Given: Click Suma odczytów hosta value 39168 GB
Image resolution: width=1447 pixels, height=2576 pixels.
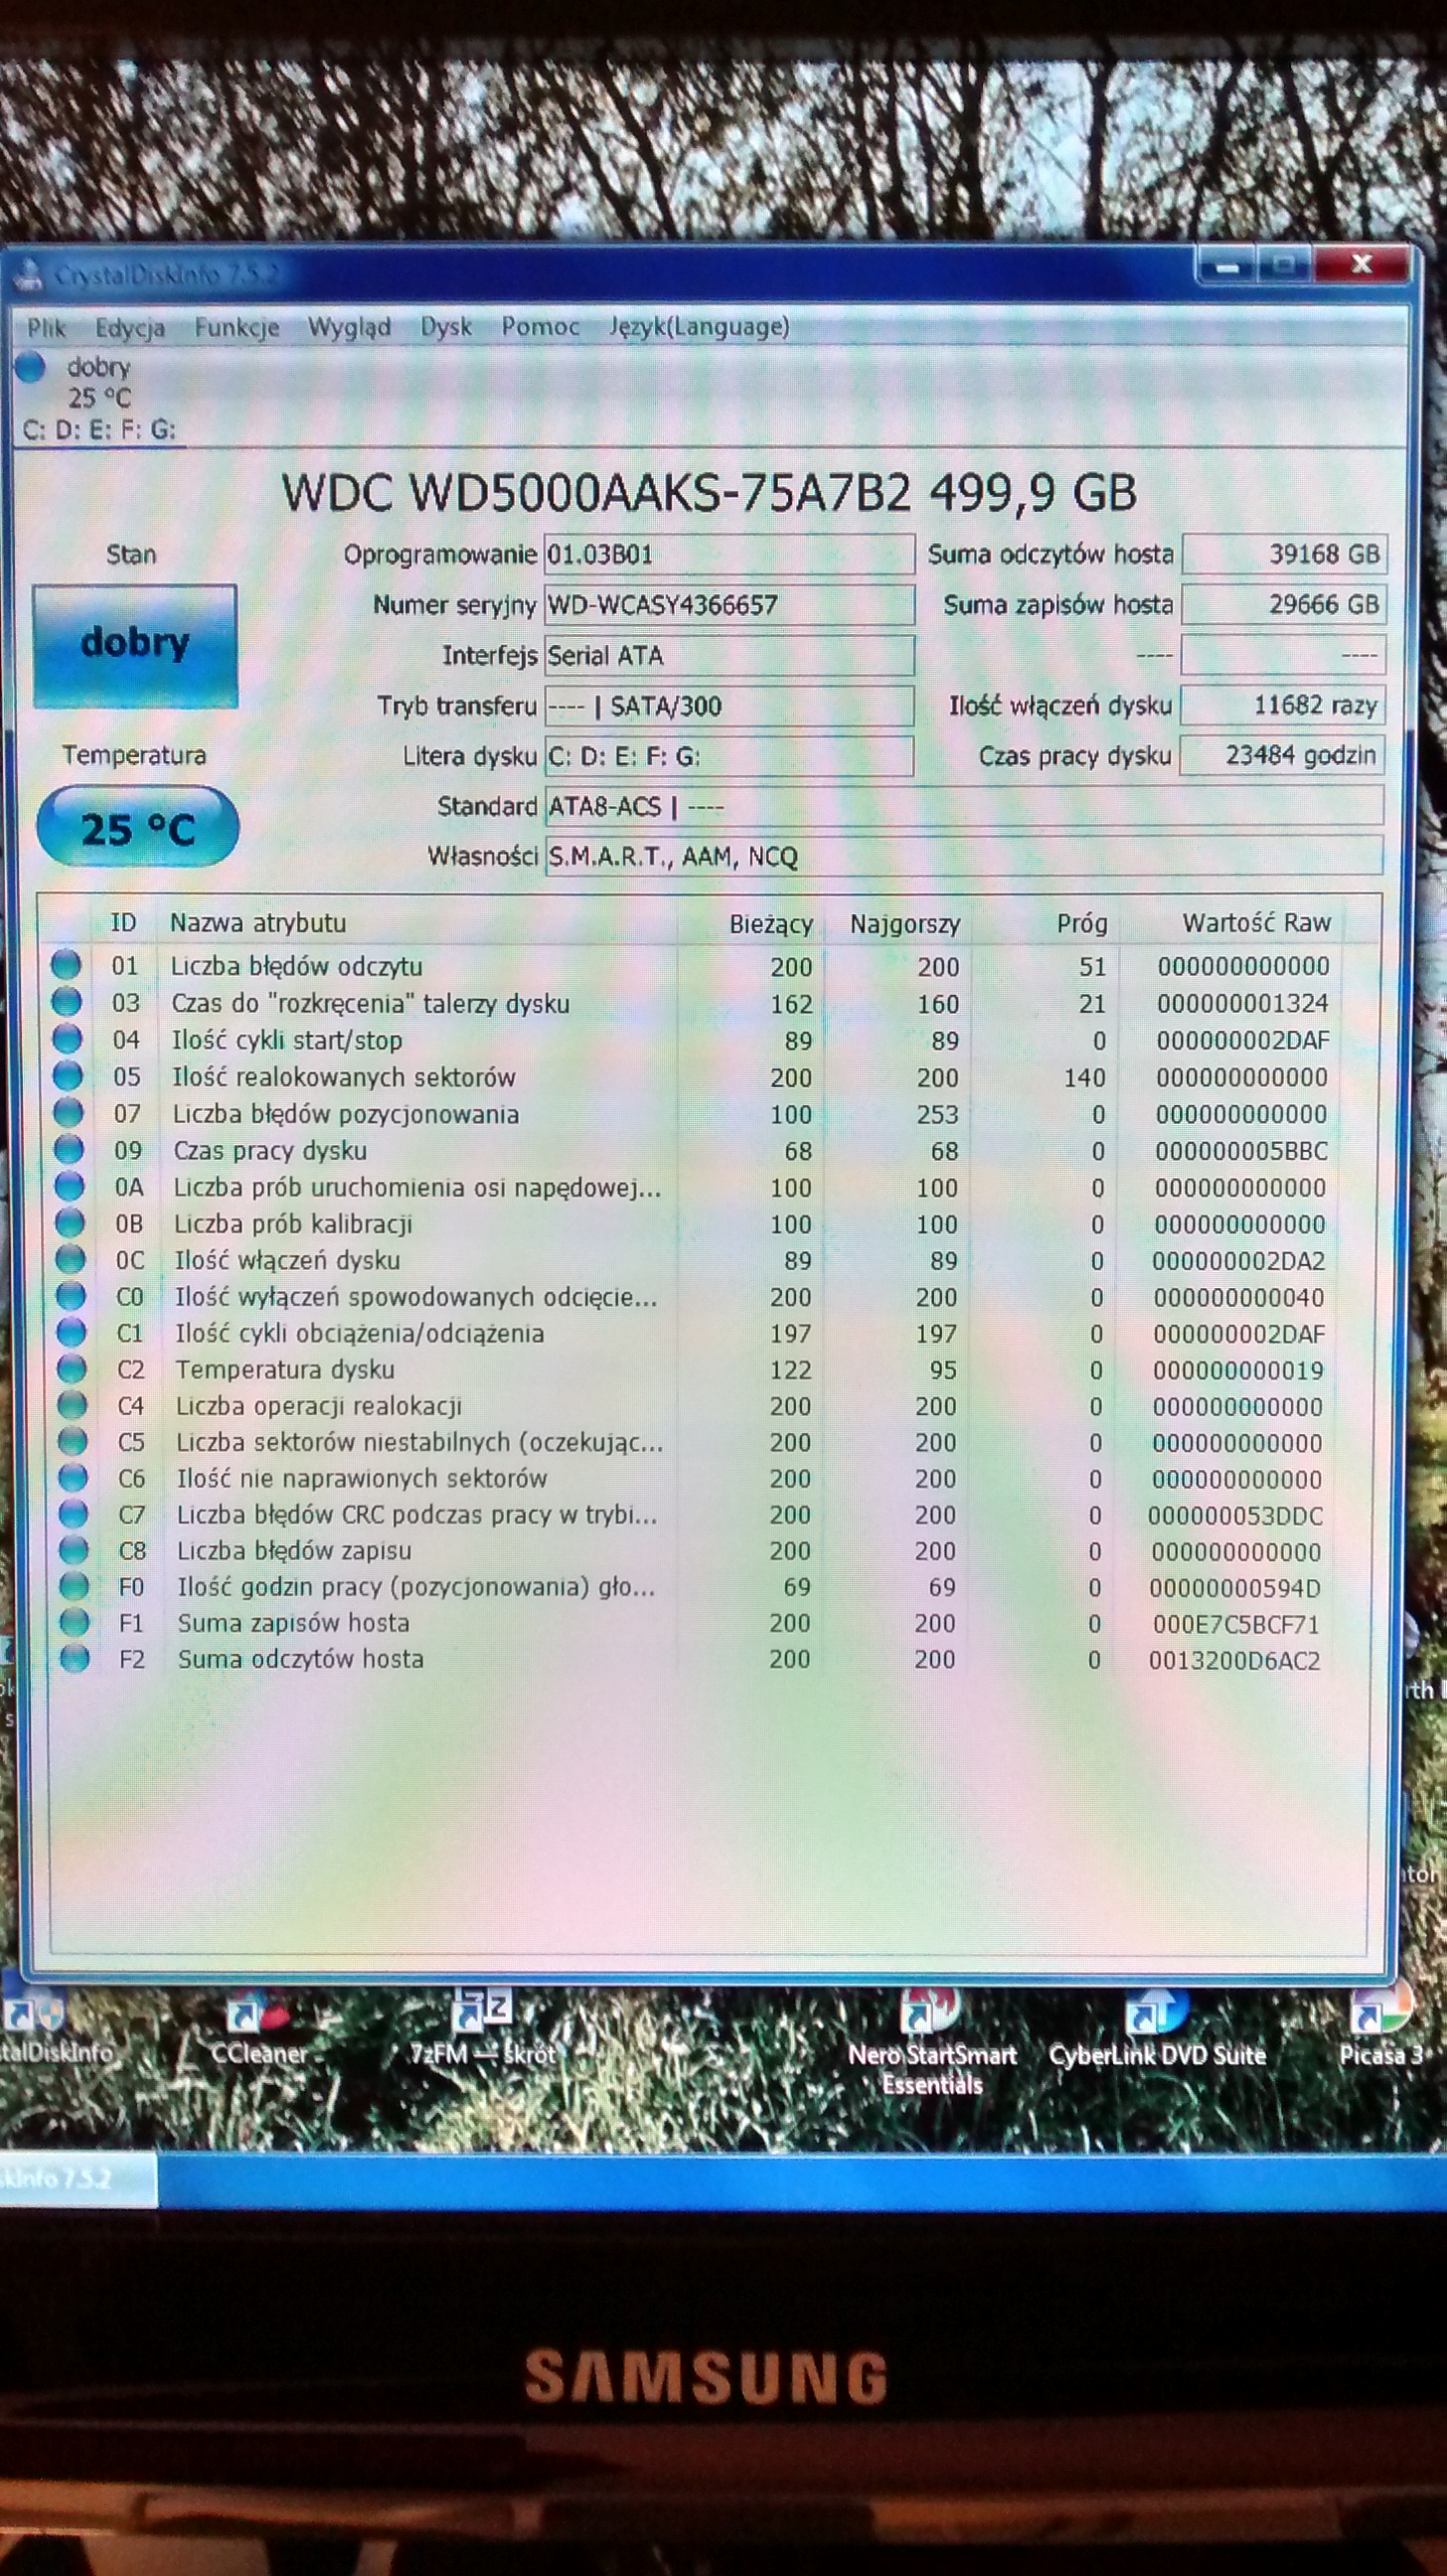Looking at the screenshot, I should 1284,554.
